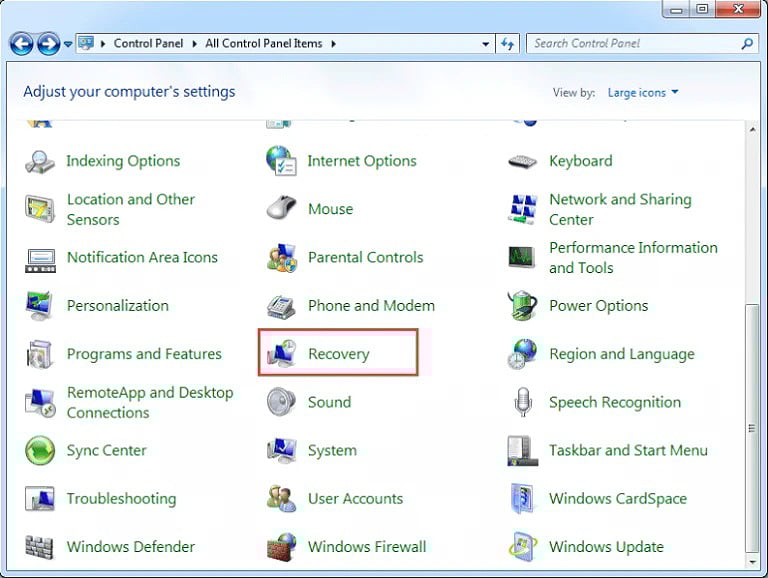Open the Internet Options globe icon
768x578 pixels.
click(x=281, y=161)
